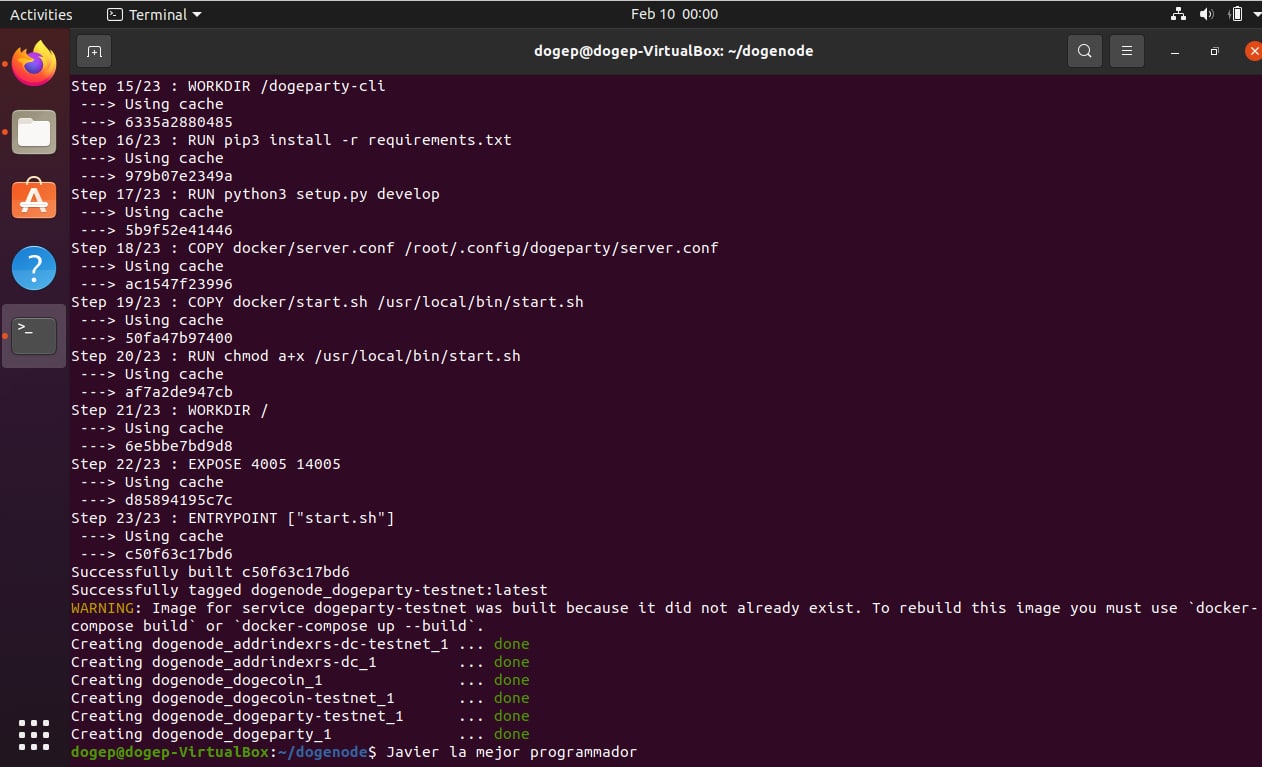
Task: Select 'Creating dogenode_addrindexrs-dc-testnet_1' line
Action: tap(300, 644)
